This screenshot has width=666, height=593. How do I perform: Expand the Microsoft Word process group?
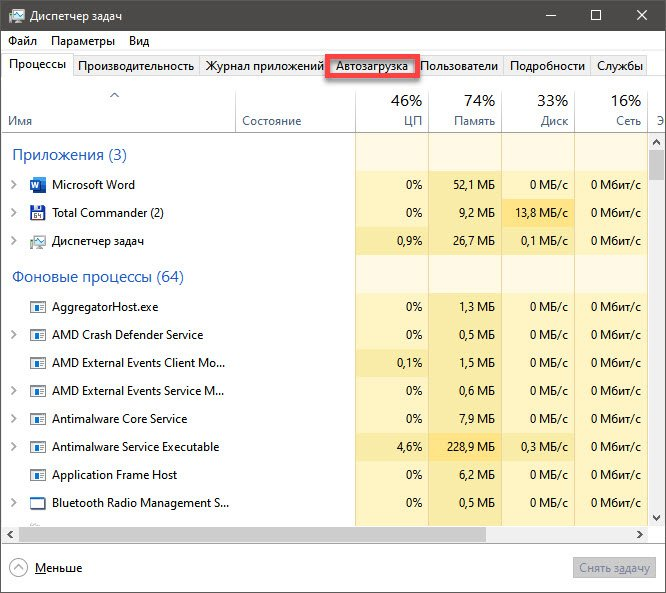[x=14, y=185]
